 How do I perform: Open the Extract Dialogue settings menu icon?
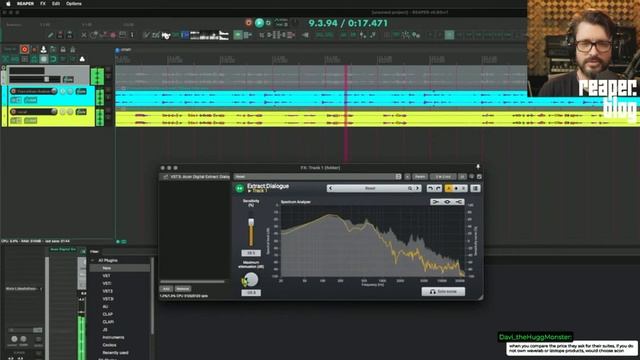coord(475,188)
